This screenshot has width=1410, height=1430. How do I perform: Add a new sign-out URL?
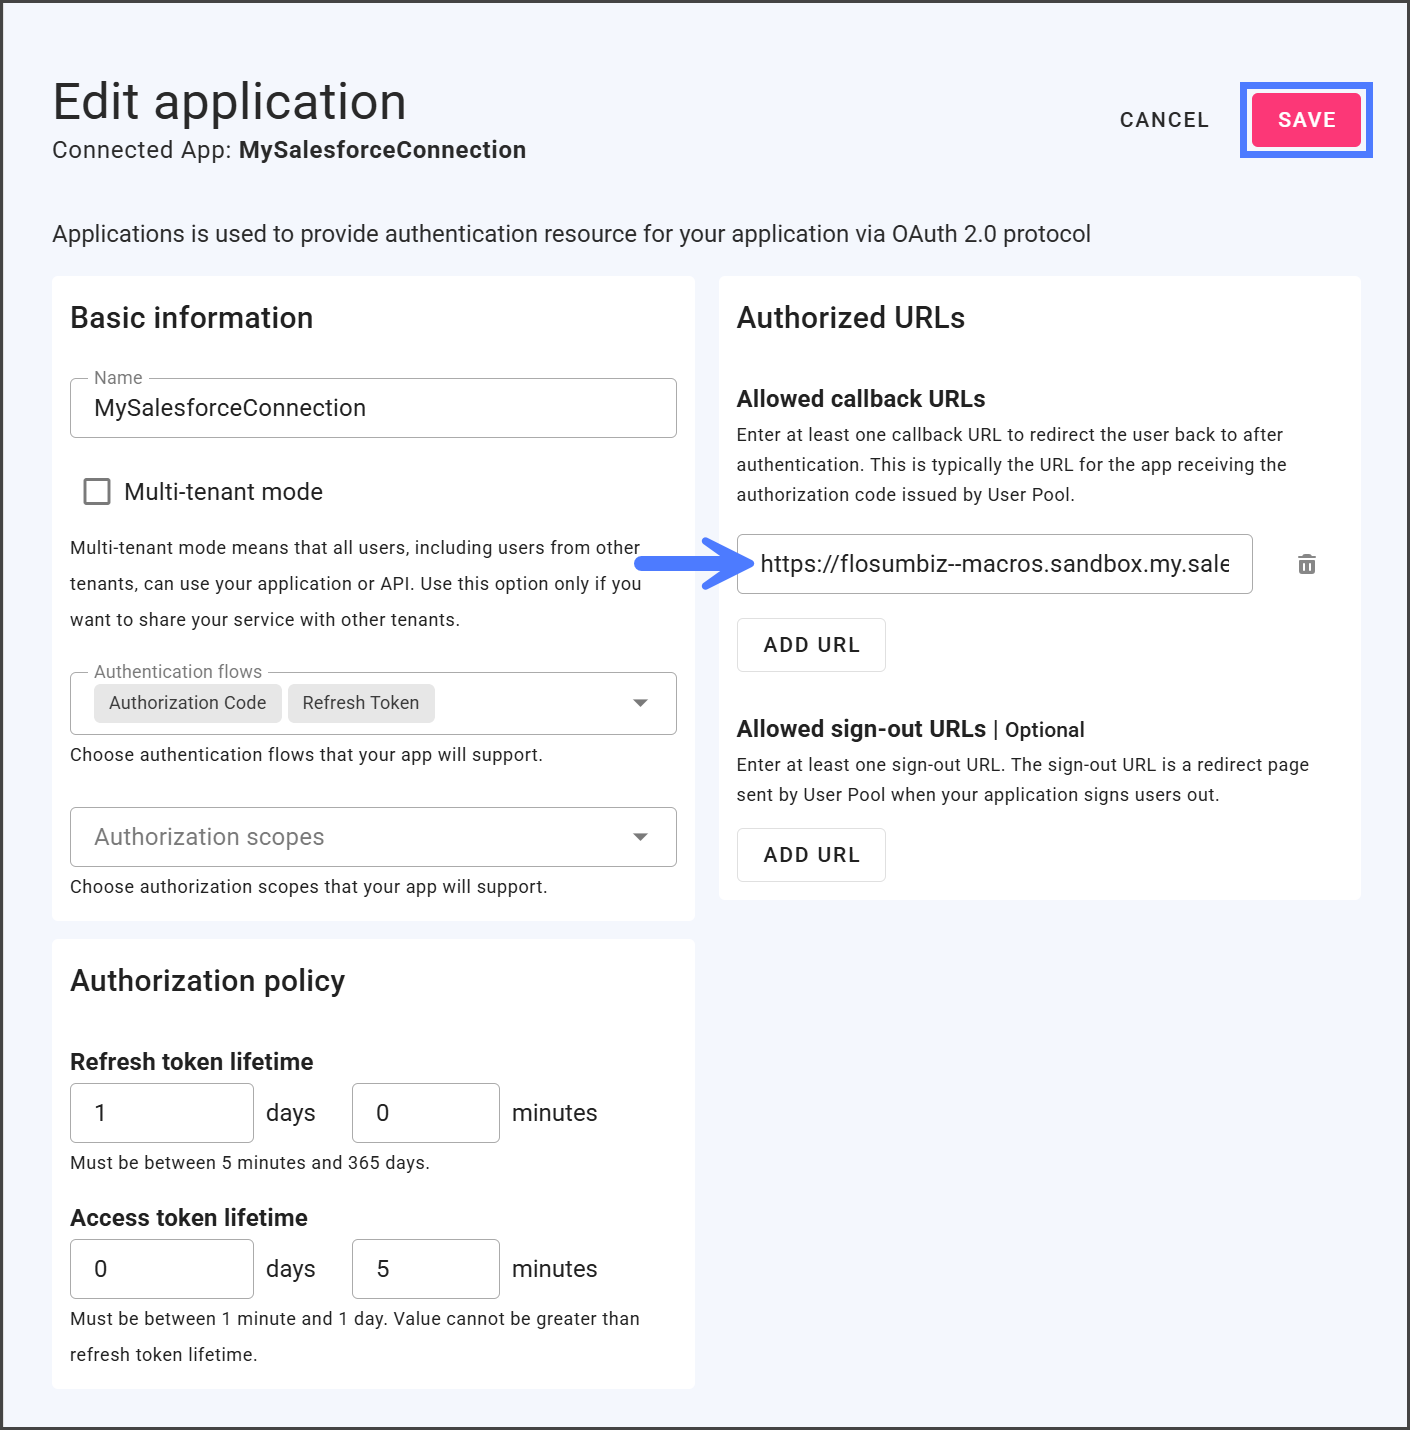point(811,855)
